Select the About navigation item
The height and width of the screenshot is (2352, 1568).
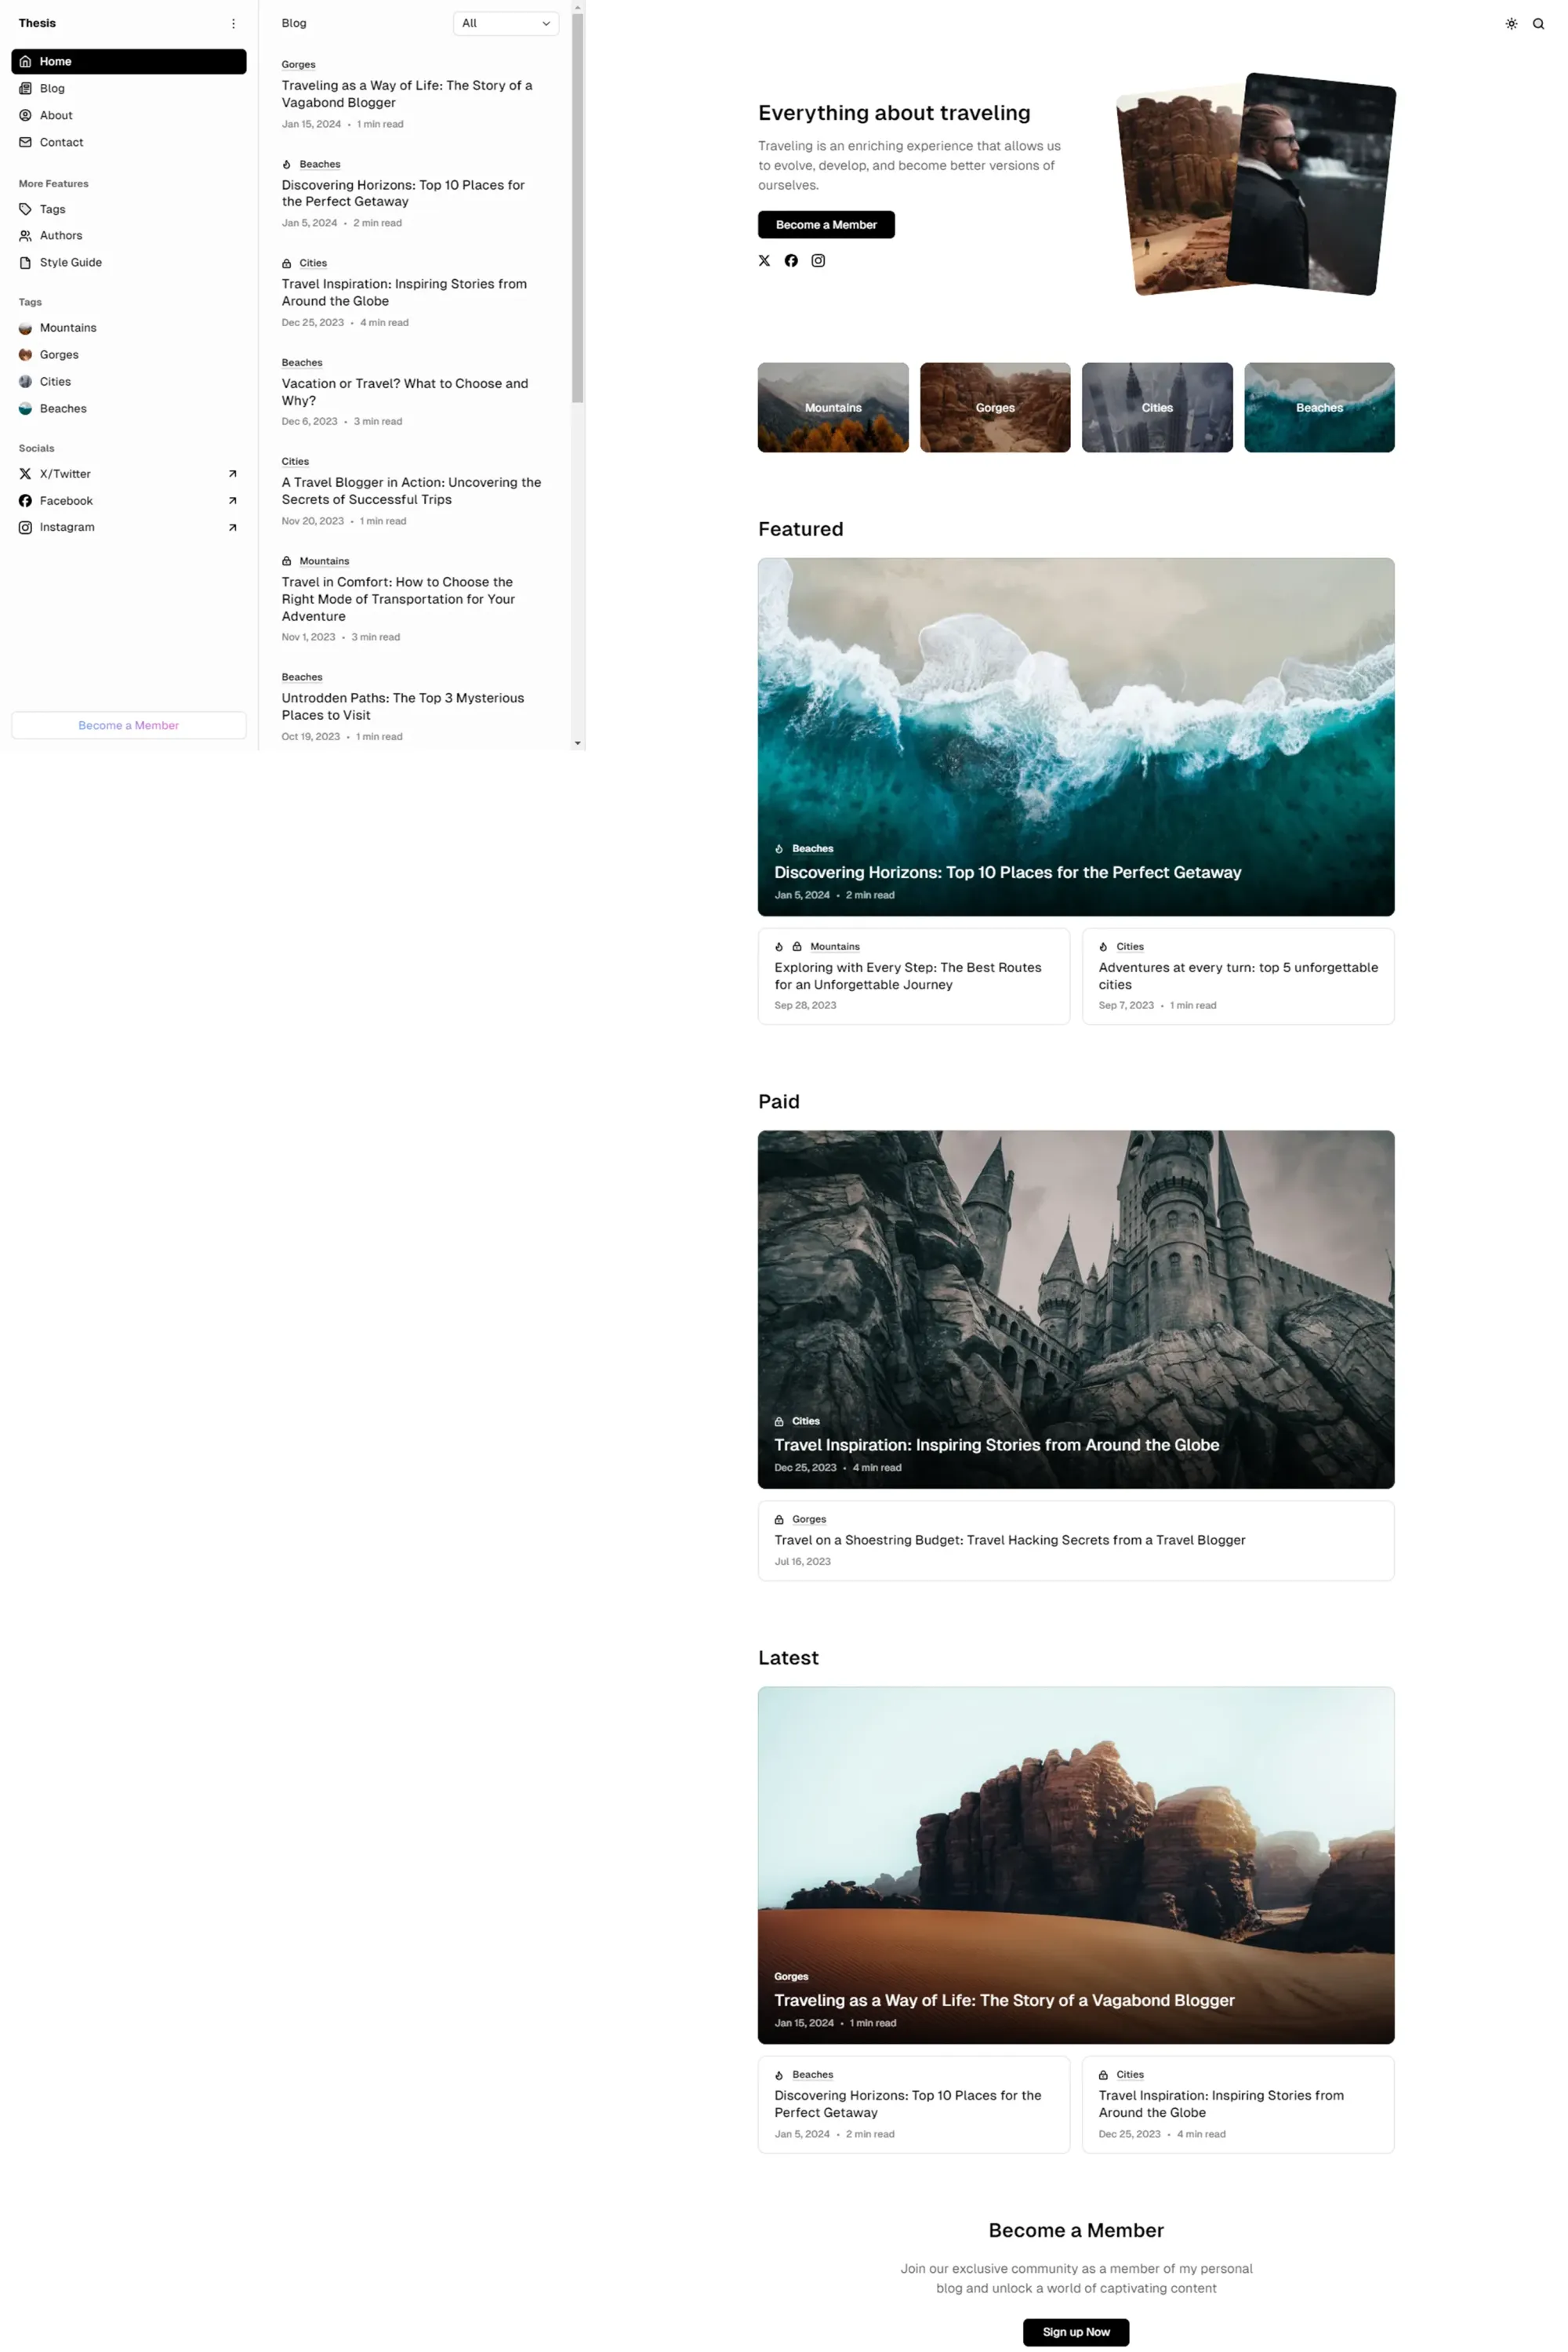coord(55,115)
